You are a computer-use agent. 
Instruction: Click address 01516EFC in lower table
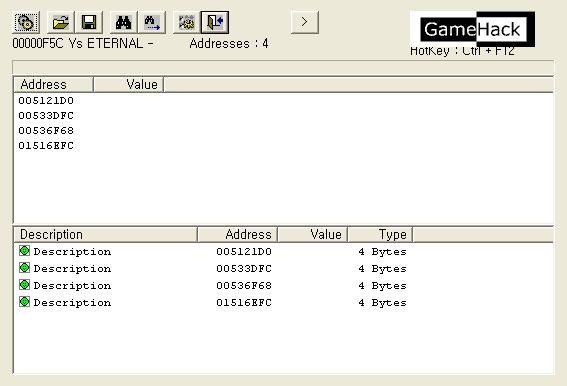coord(244,303)
